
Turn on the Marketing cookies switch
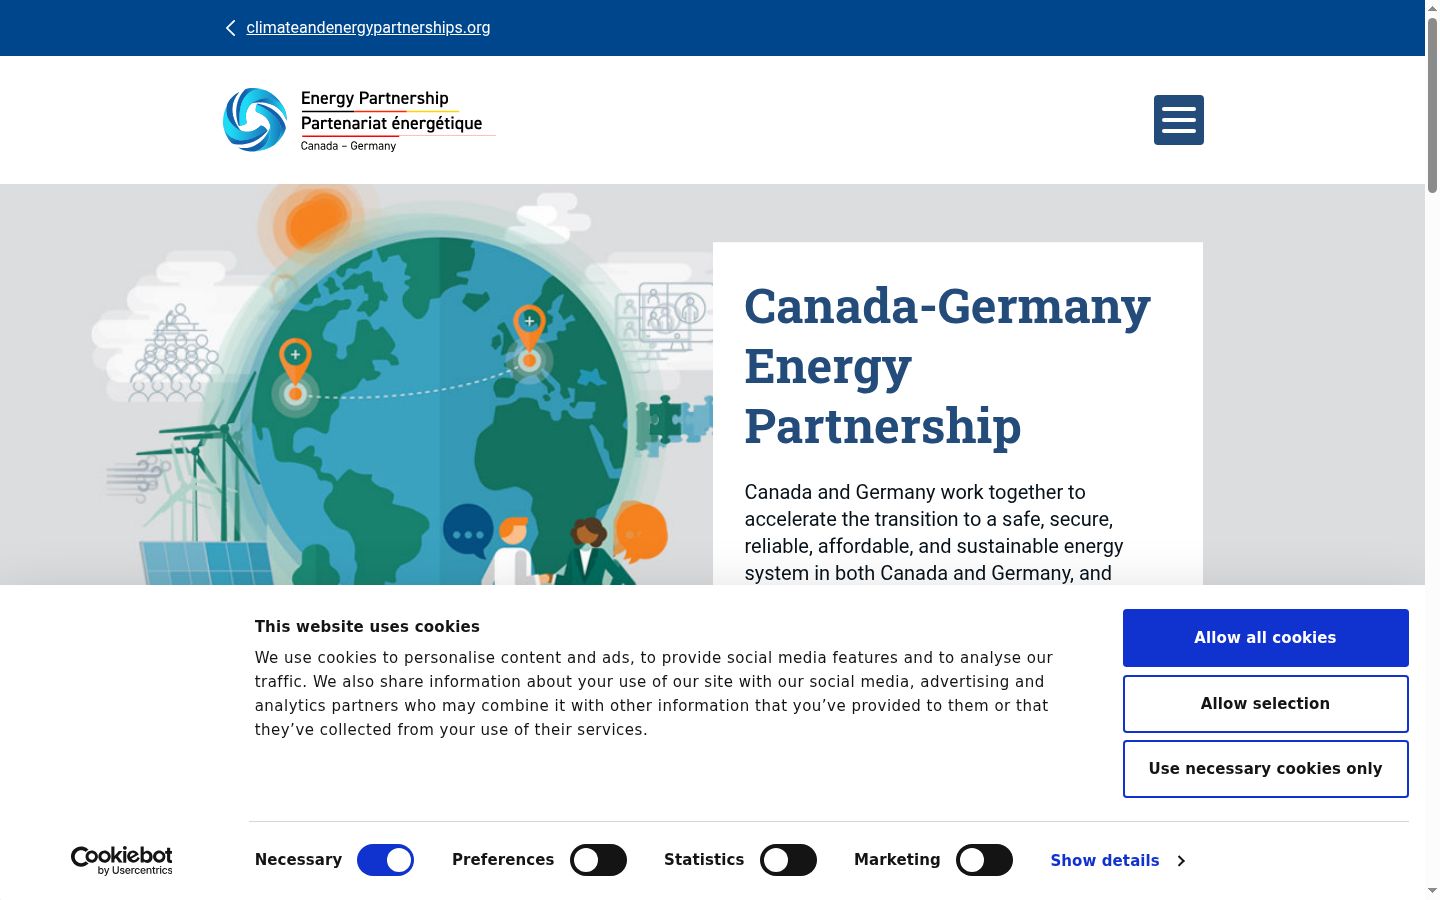(984, 860)
